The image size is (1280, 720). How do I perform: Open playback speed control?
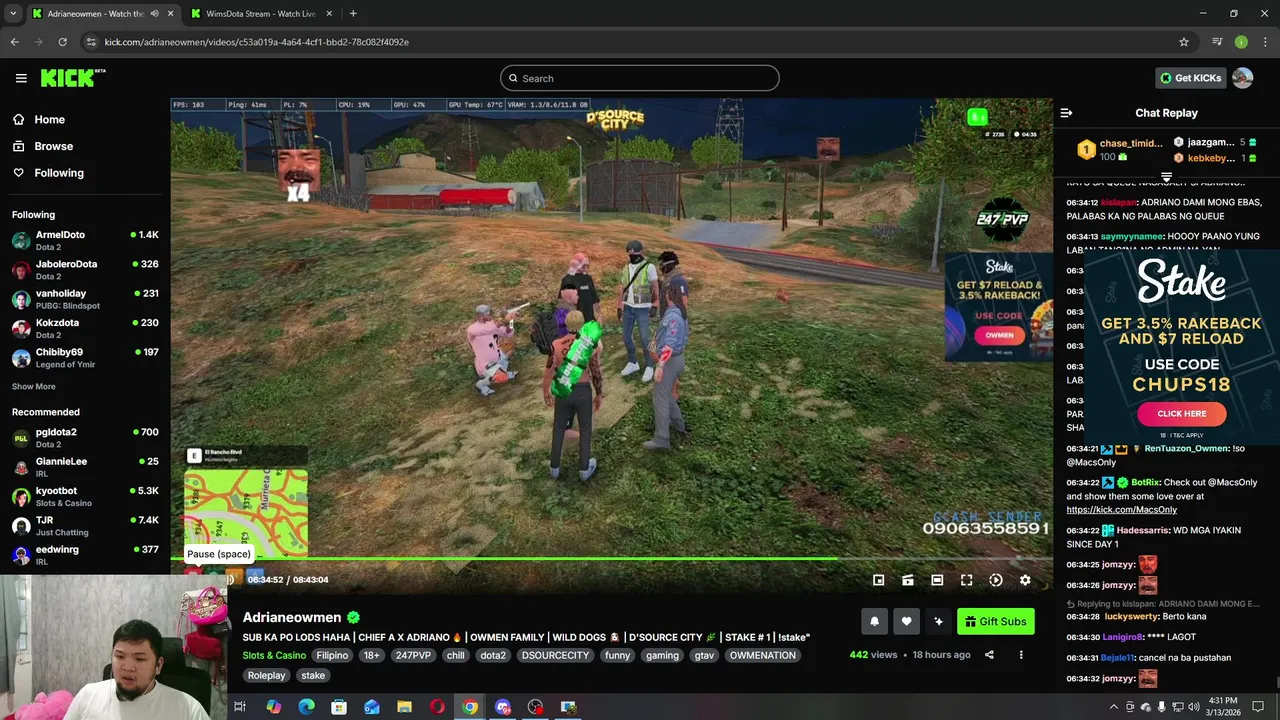pos(996,580)
